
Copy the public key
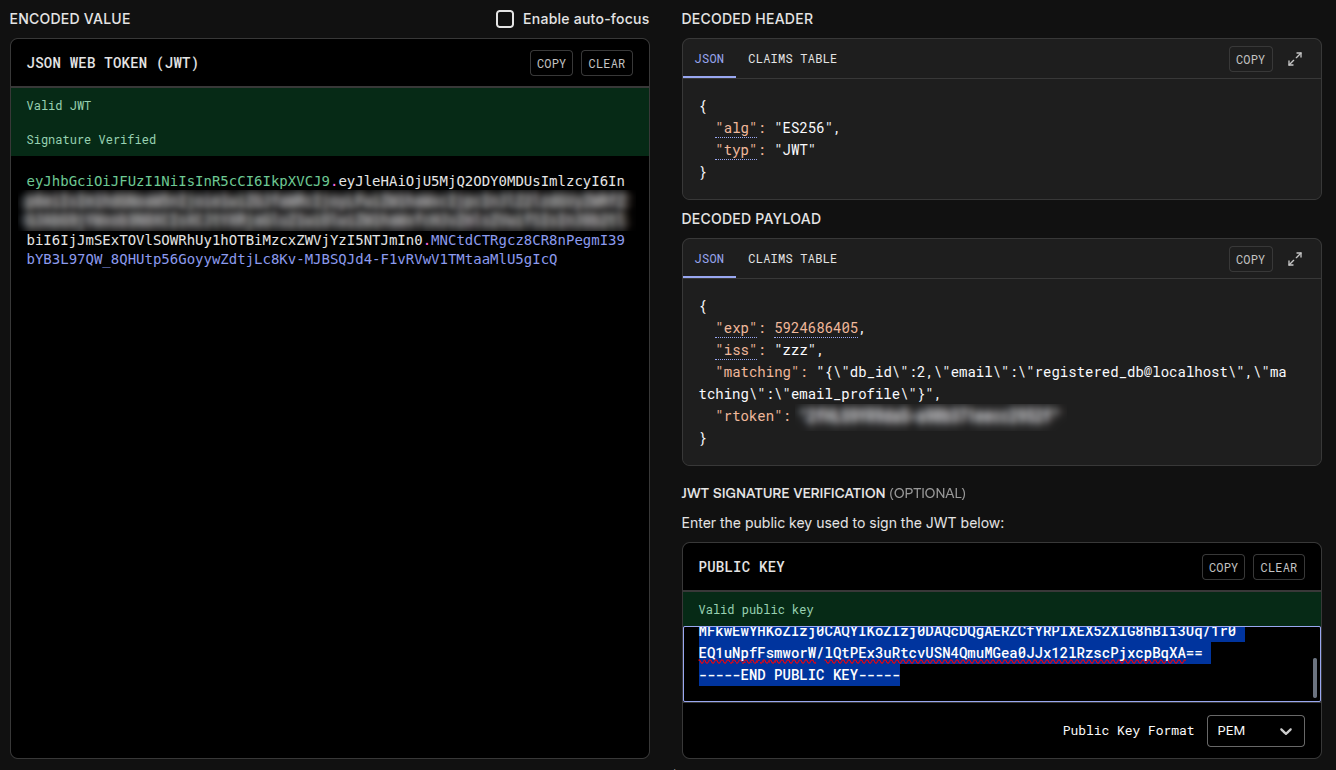[x=1223, y=567]
